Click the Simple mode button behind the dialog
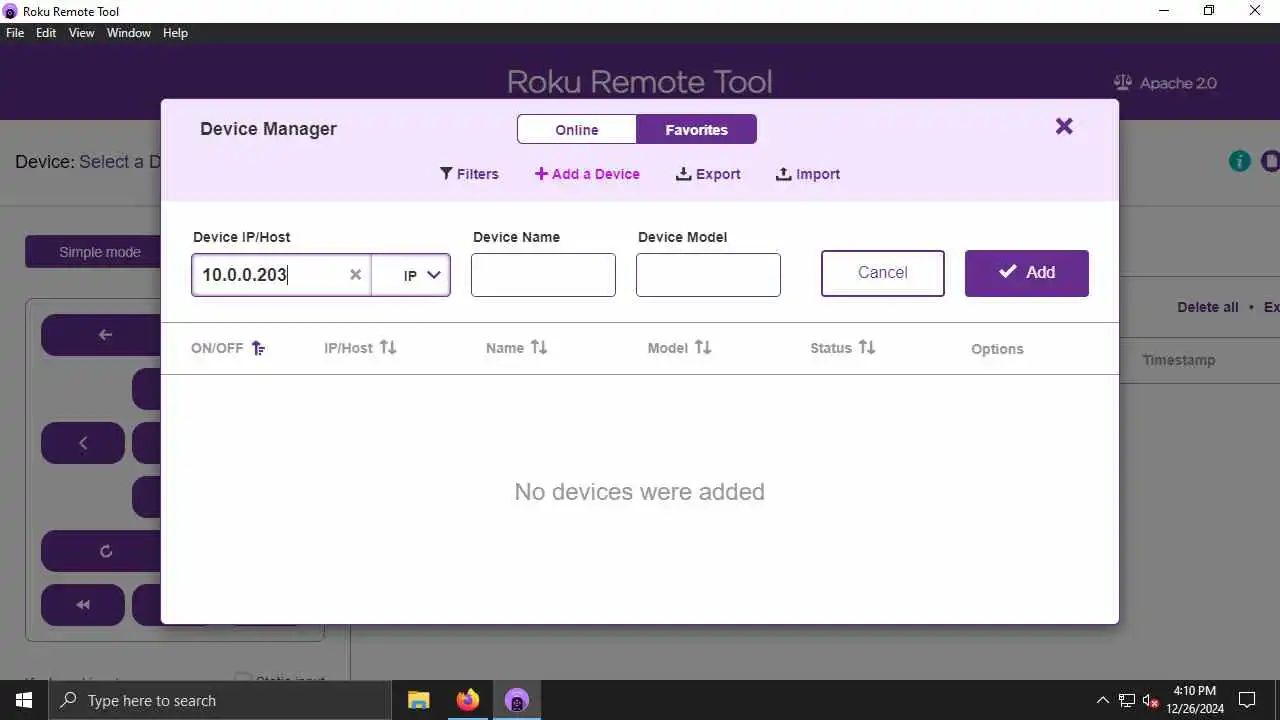 [93, 252]
